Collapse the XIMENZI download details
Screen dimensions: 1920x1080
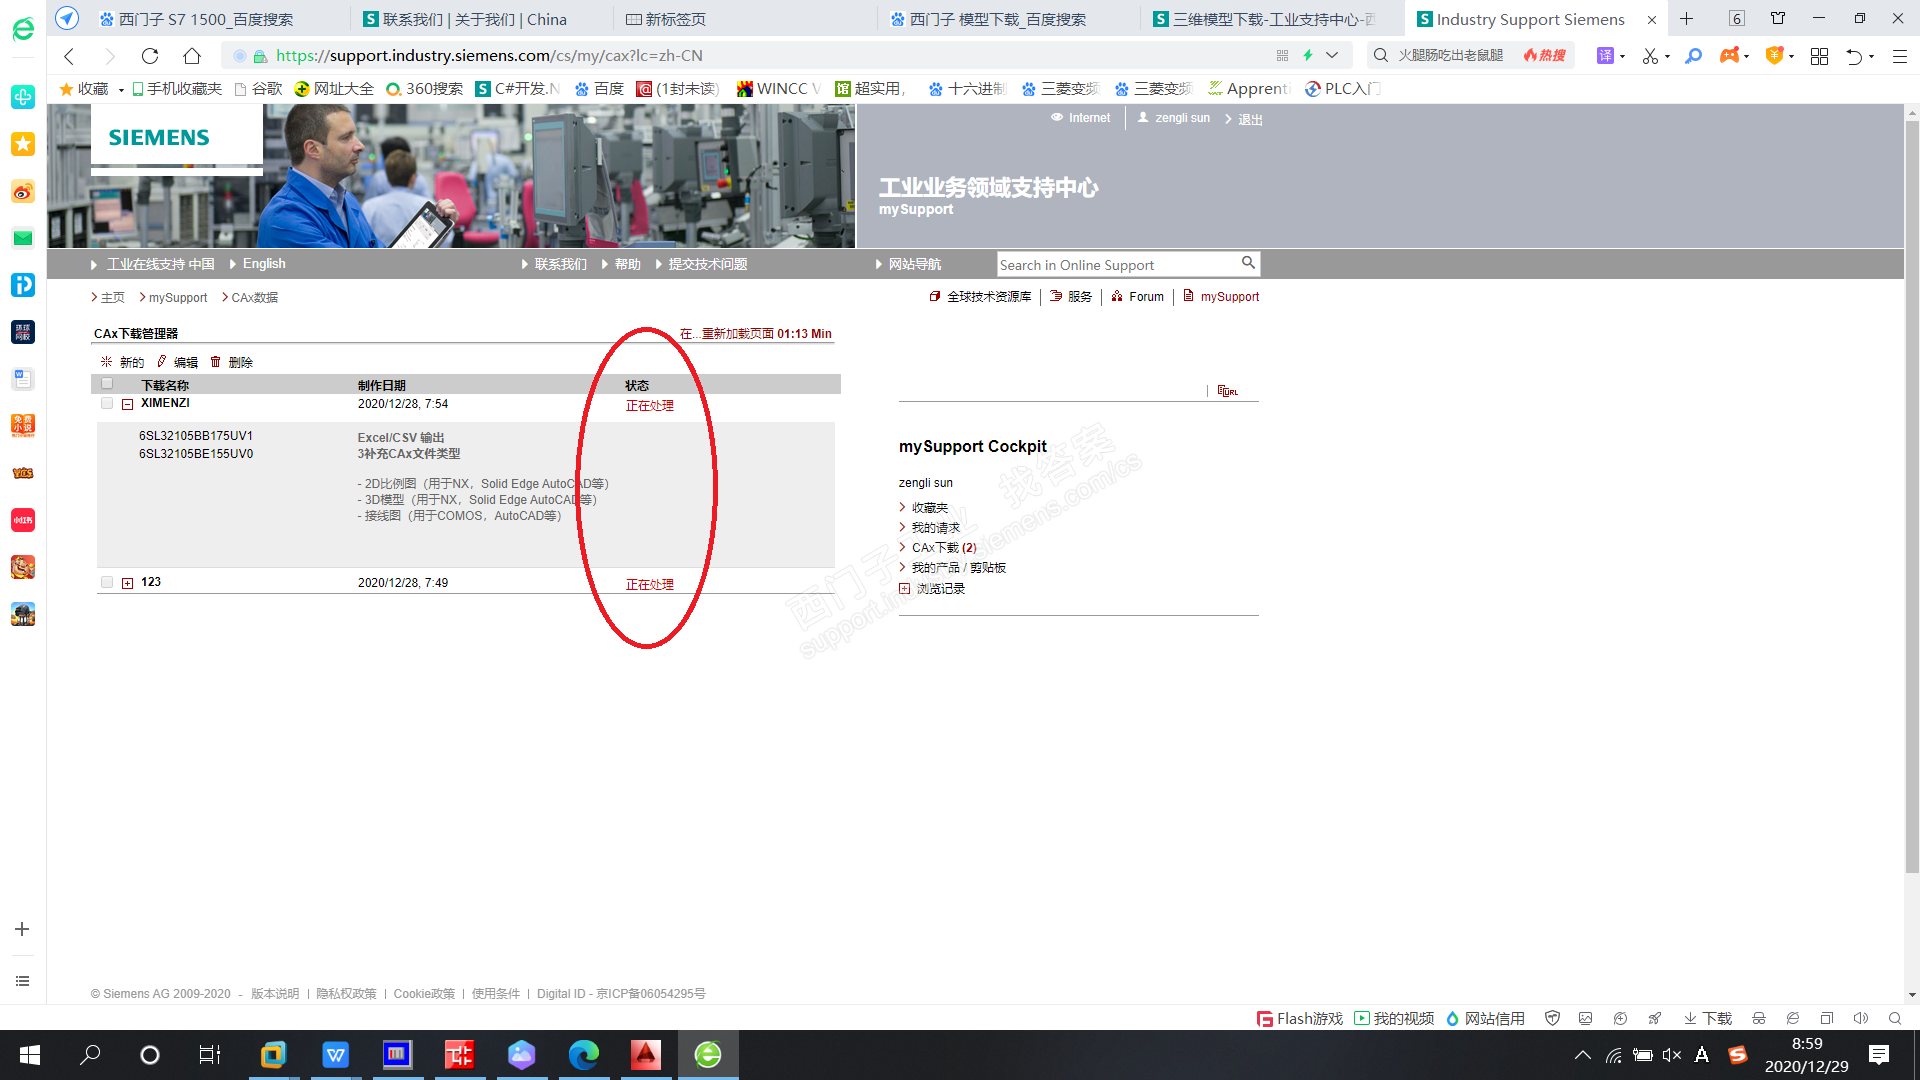point(128,404)
